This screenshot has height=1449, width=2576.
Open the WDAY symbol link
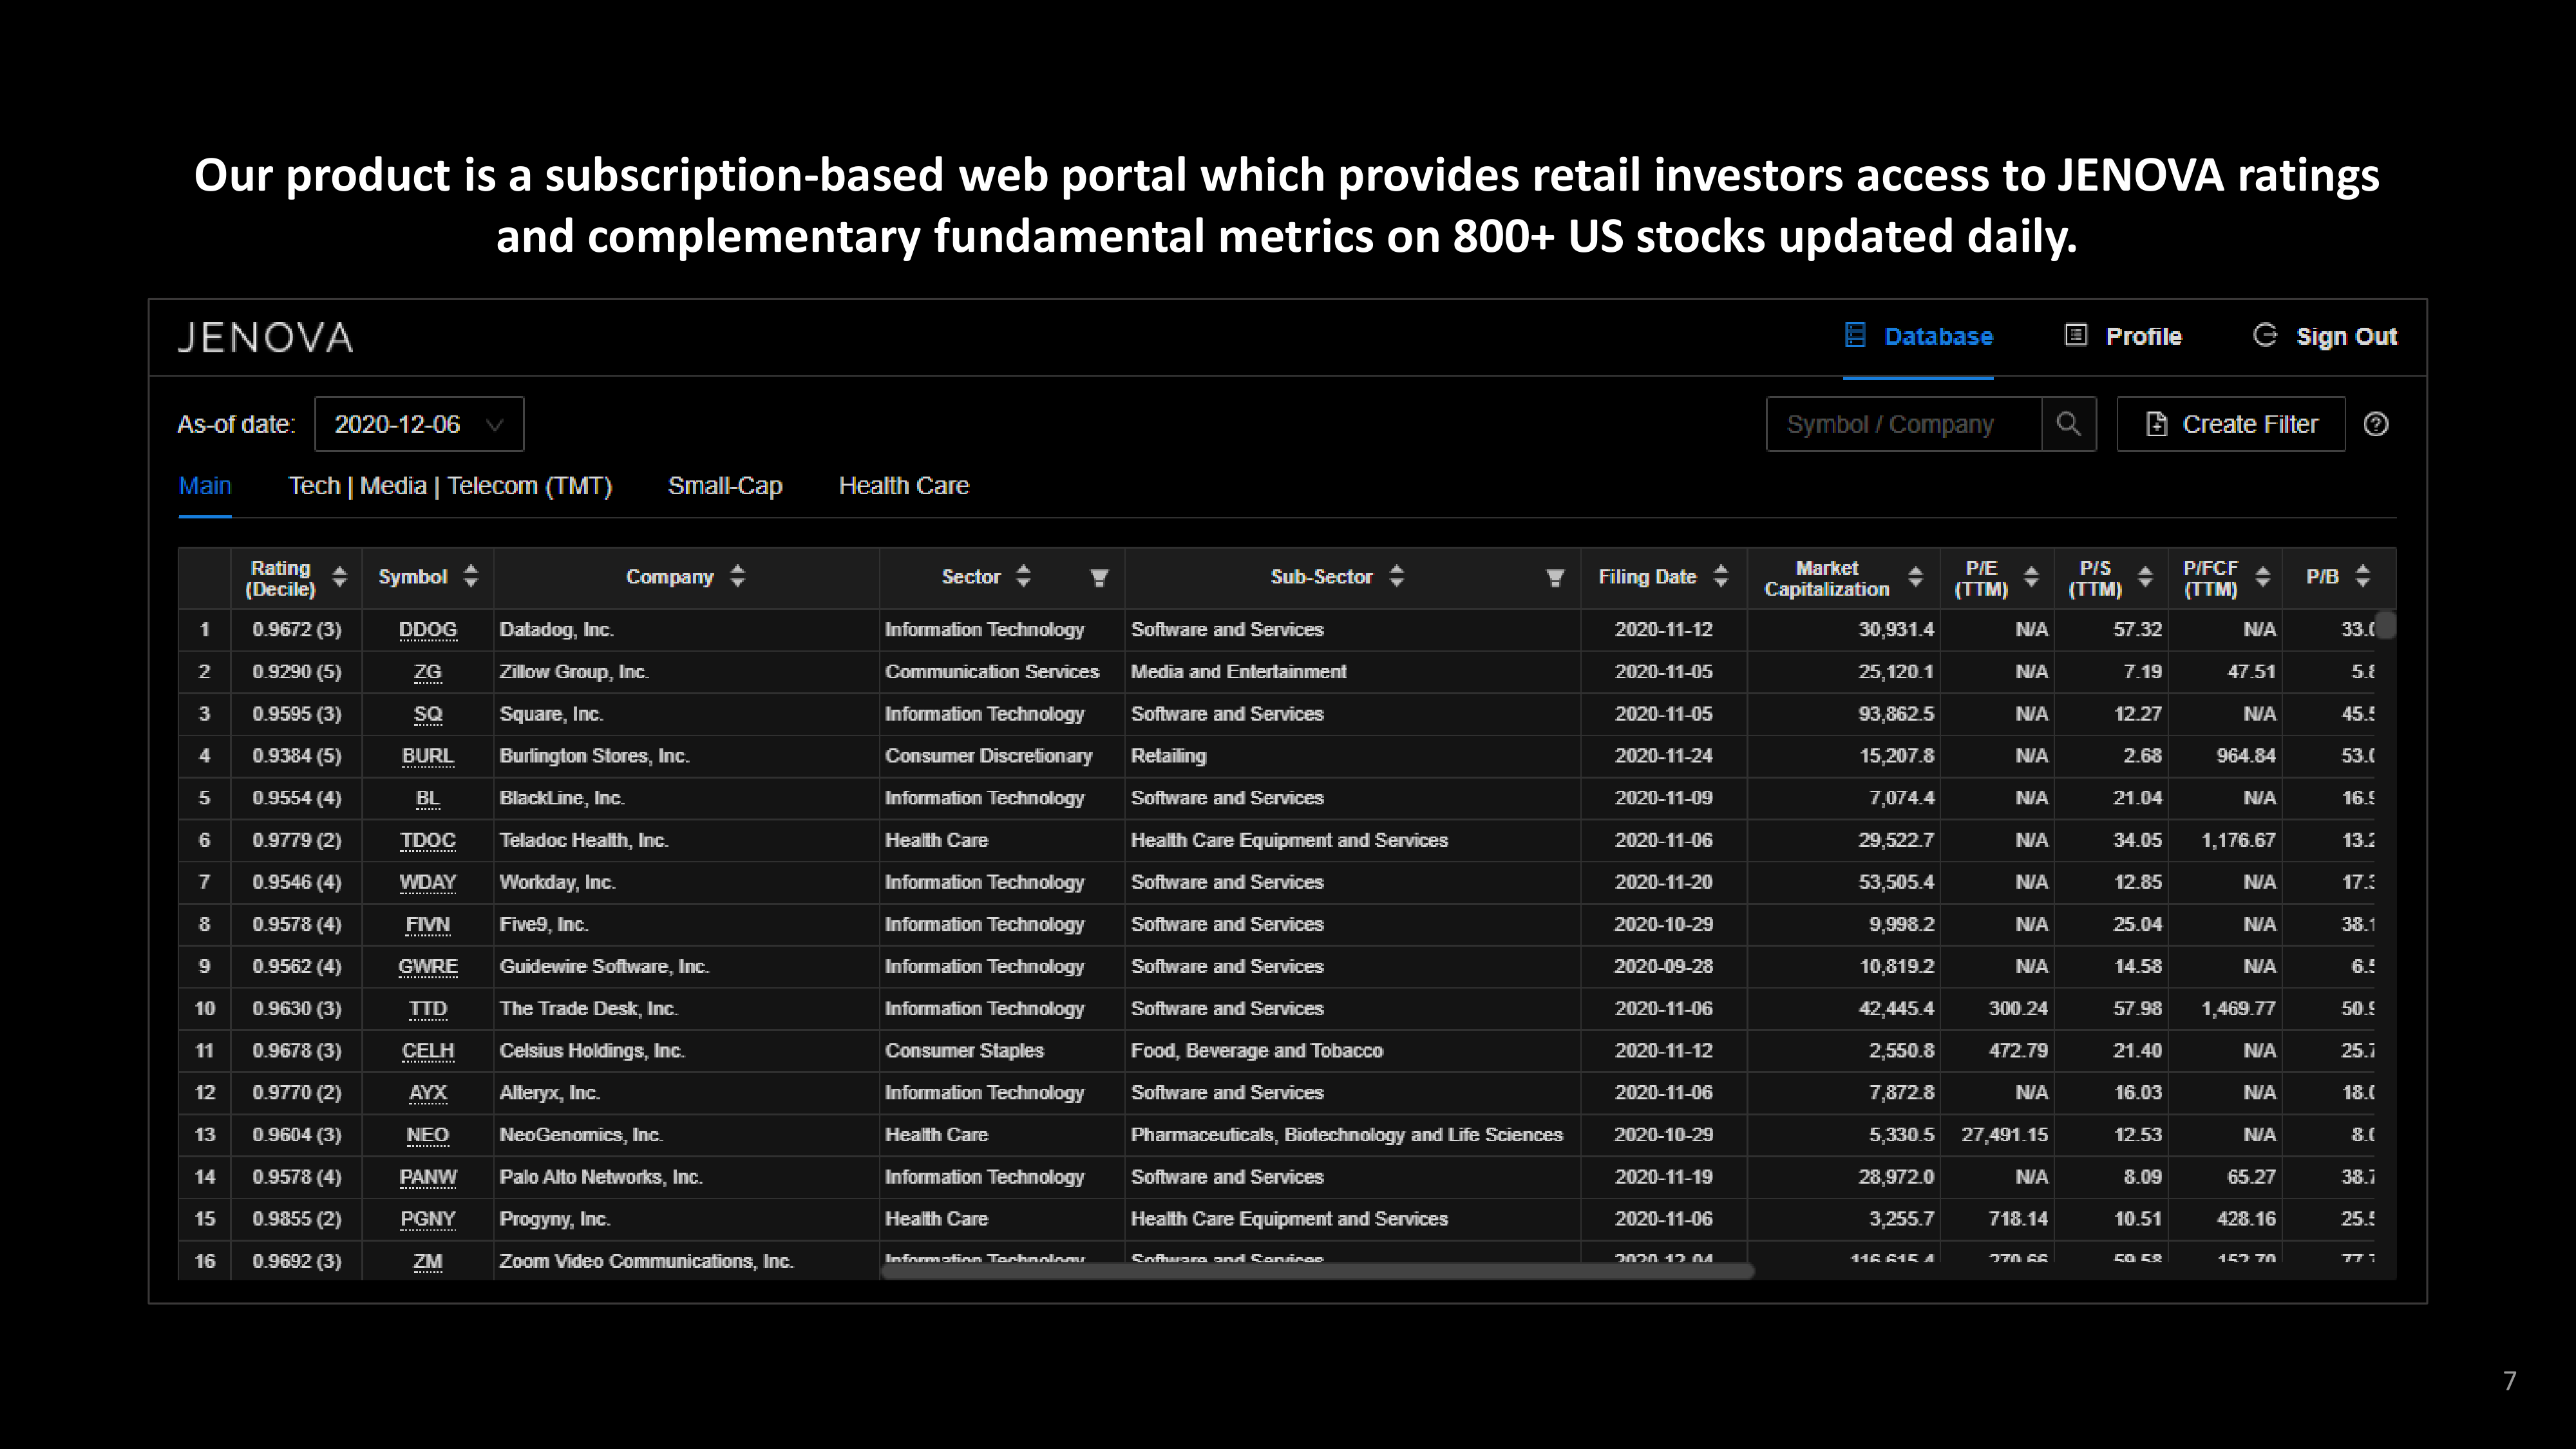(x=428, y=882)
